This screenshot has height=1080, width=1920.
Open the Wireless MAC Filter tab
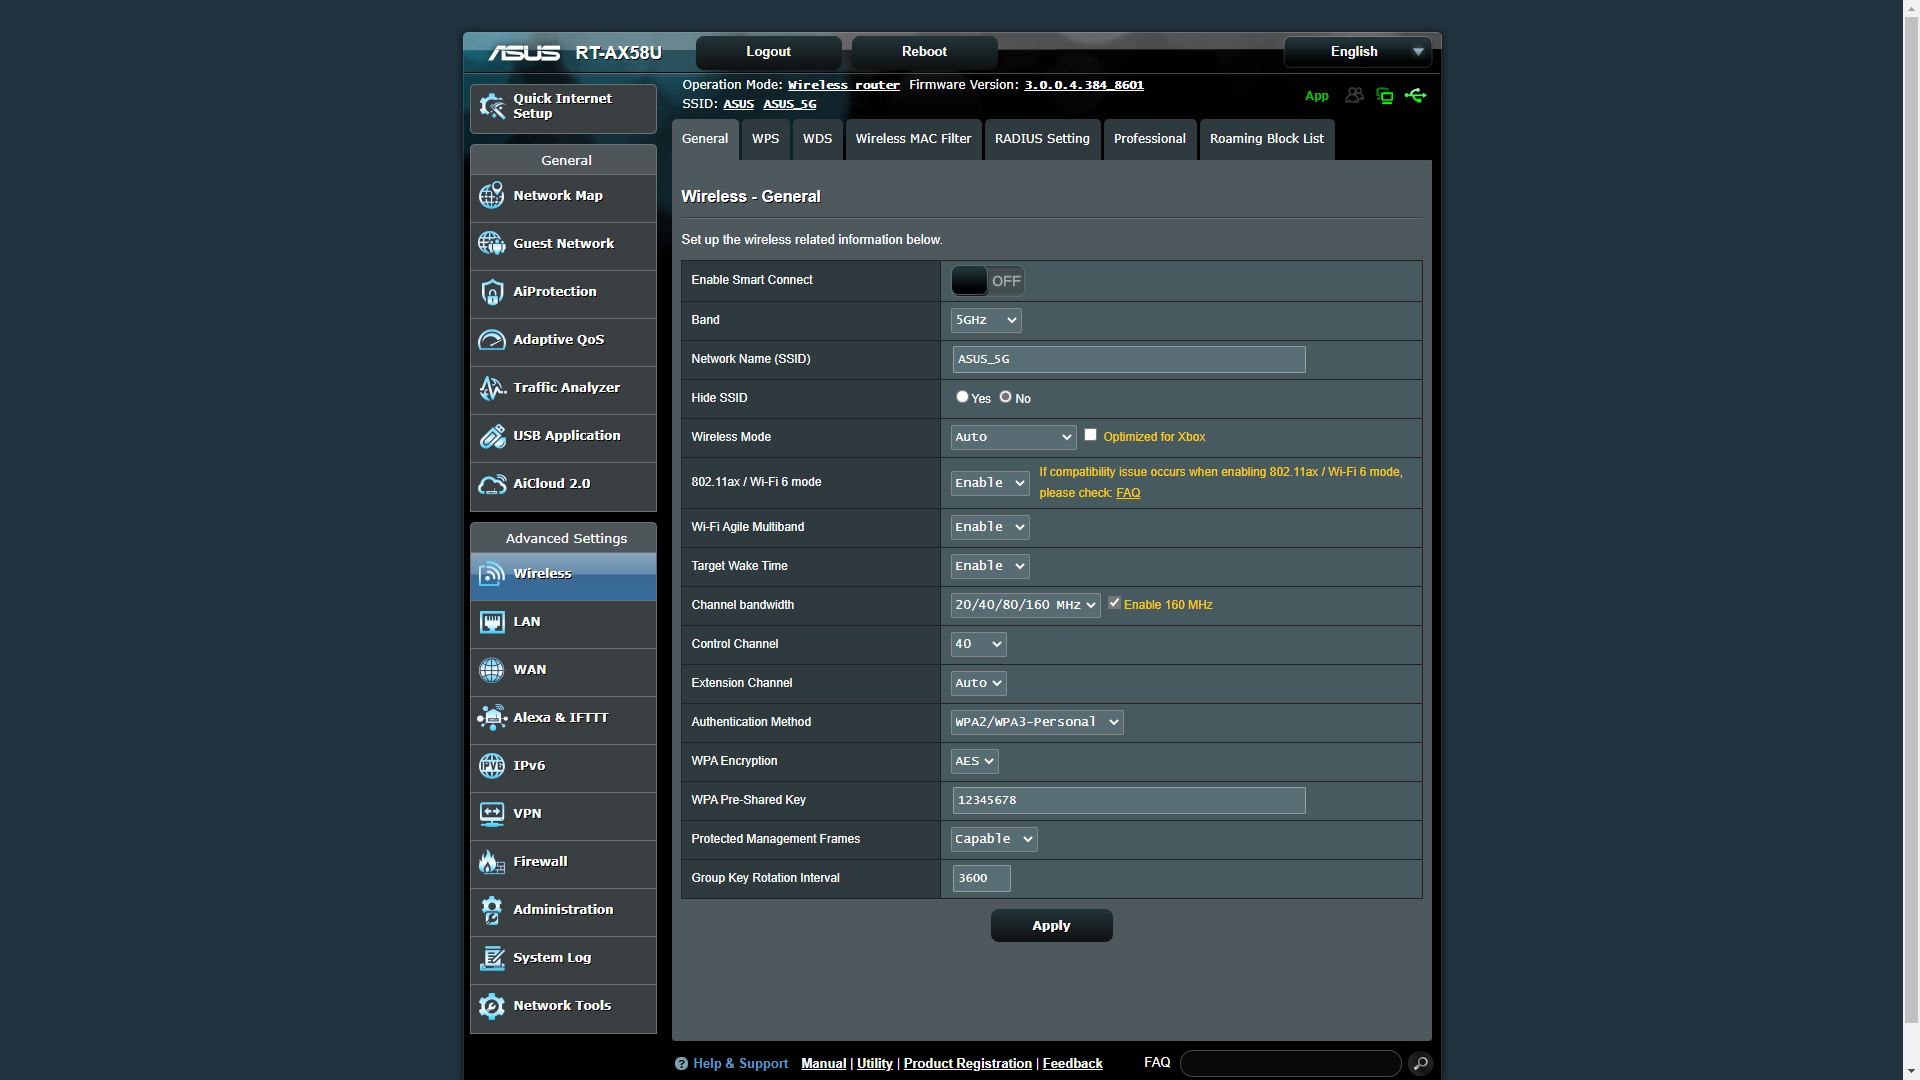pyautogui.click(x=913, y=139)
